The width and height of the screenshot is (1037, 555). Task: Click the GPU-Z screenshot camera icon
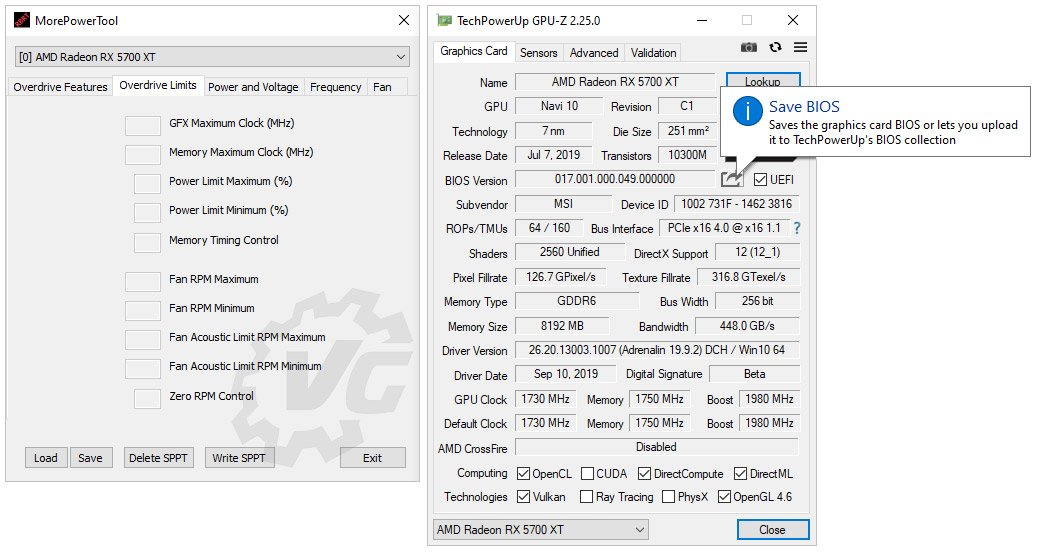(x=748, y=47)
